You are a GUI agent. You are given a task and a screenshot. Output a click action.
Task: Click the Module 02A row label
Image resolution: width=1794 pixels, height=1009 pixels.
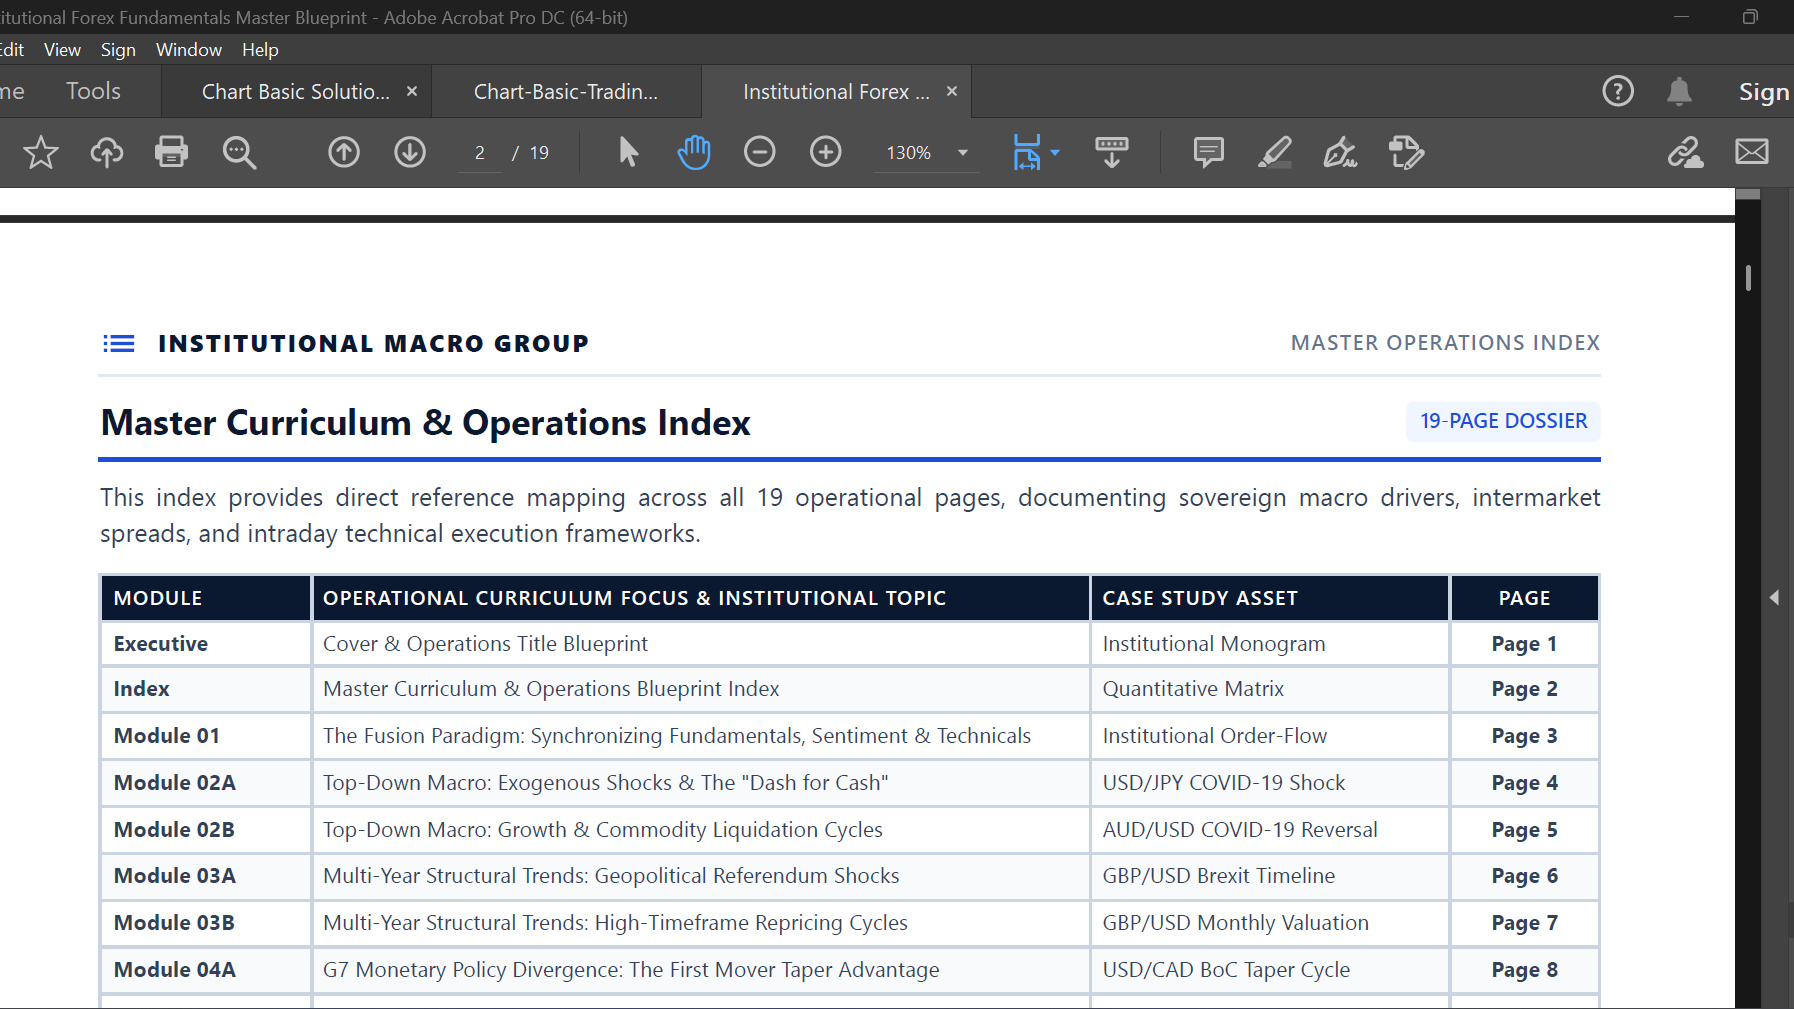(175, 783)
